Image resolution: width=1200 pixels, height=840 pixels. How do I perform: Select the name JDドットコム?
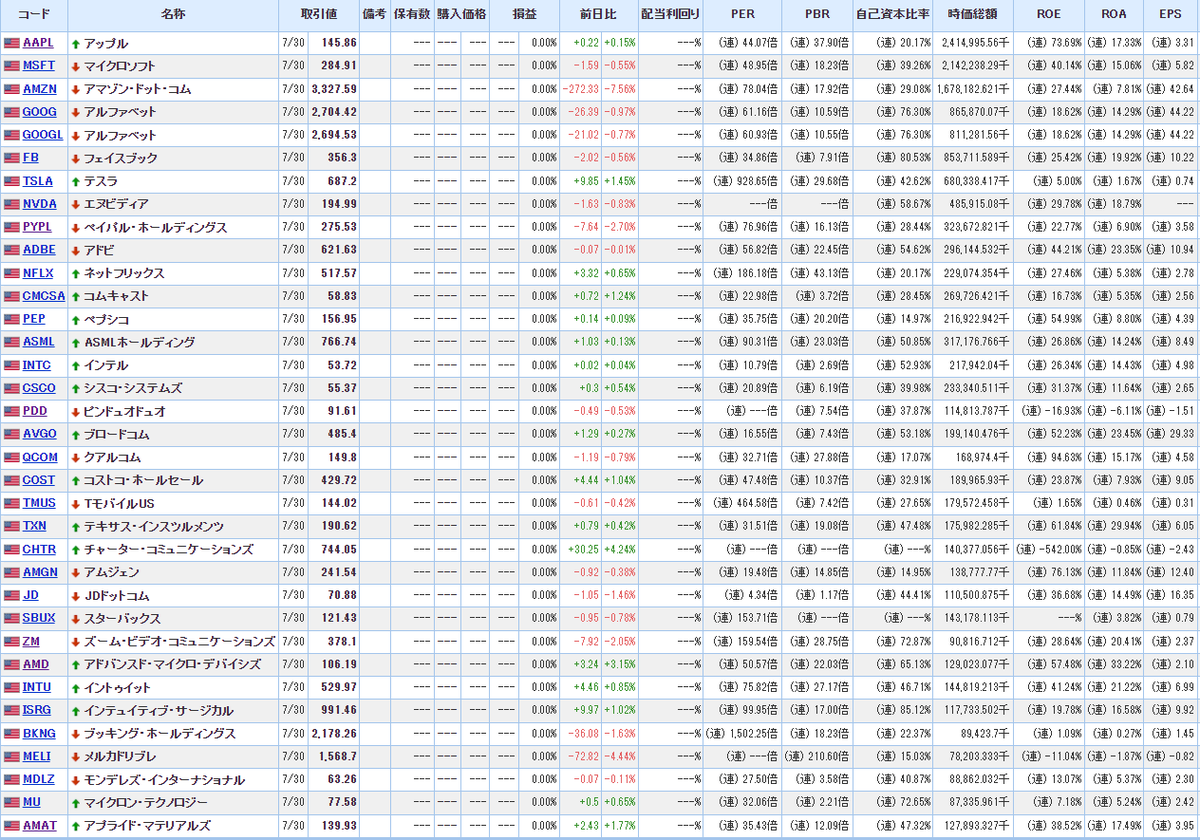point(117,595)
